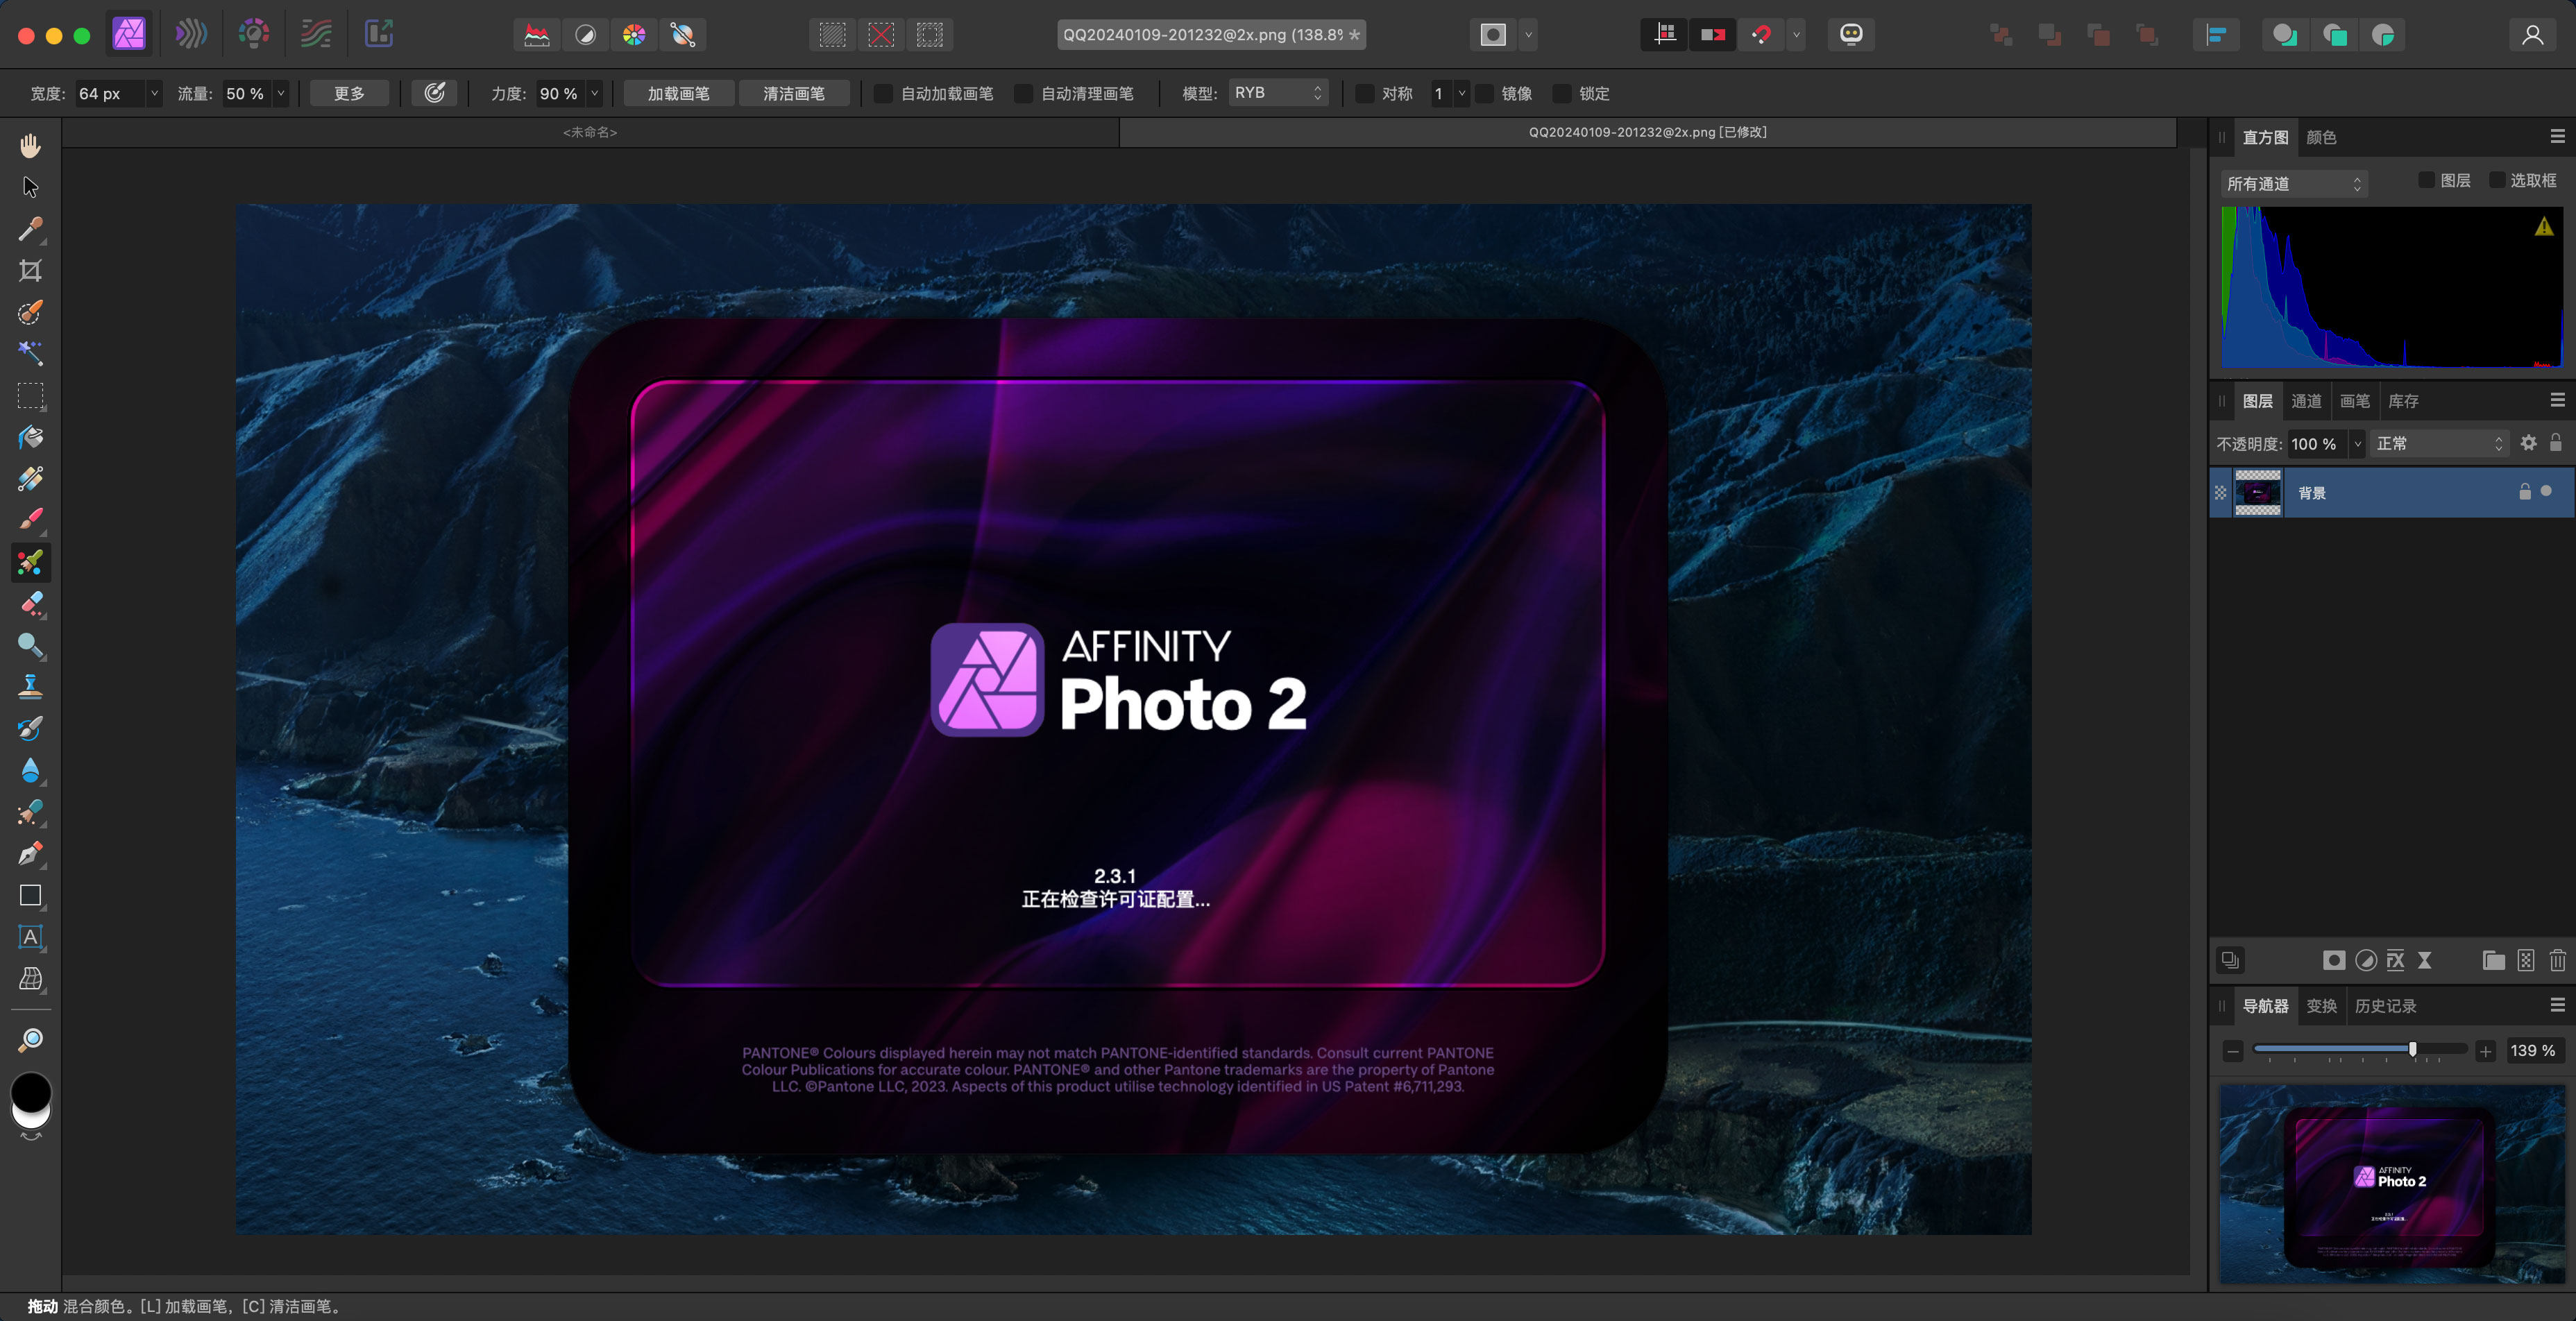The height and width of the screenshot is (1321, 2576).
Task: Toggle the 镜像 mirror checkbox
Action: tap(1485, 94)
